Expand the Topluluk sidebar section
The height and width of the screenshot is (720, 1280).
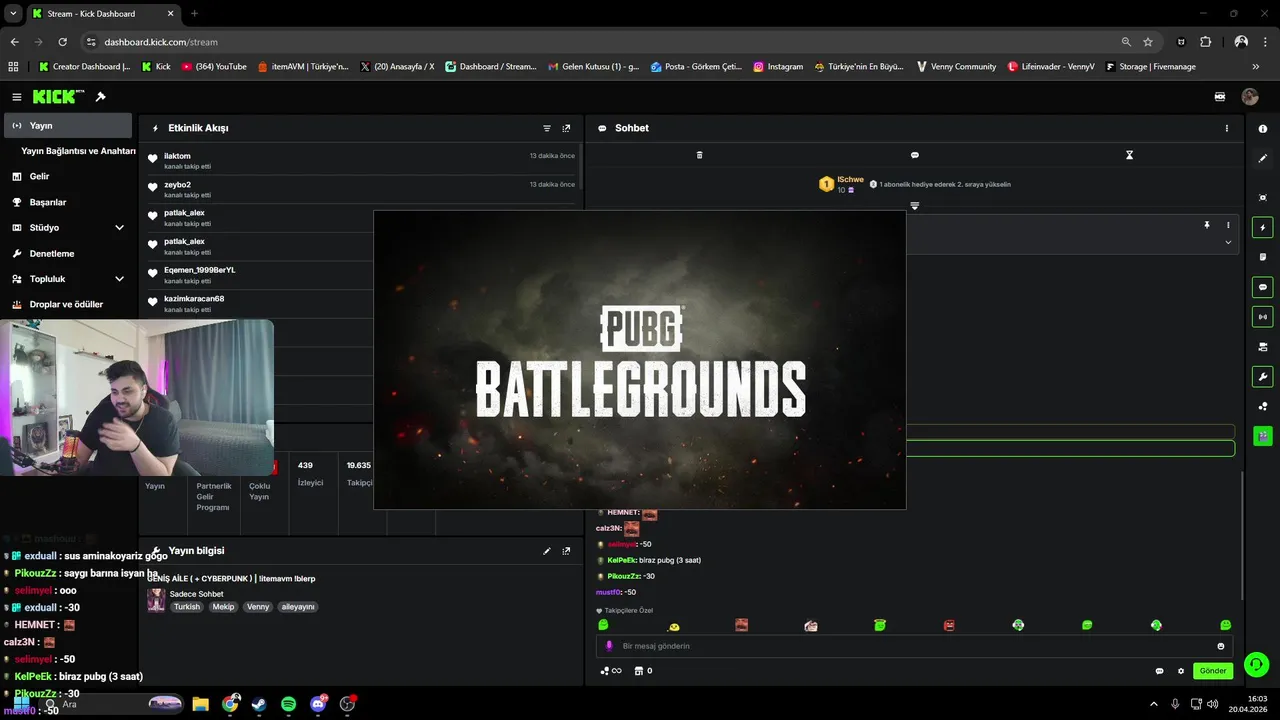tap(119, 279)
